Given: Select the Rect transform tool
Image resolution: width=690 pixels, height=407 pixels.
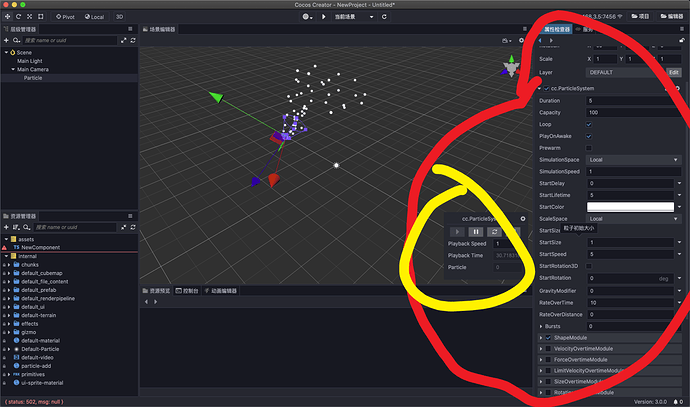Looking at the screenshot, I should pyautogui.click(x=40, y=17).
